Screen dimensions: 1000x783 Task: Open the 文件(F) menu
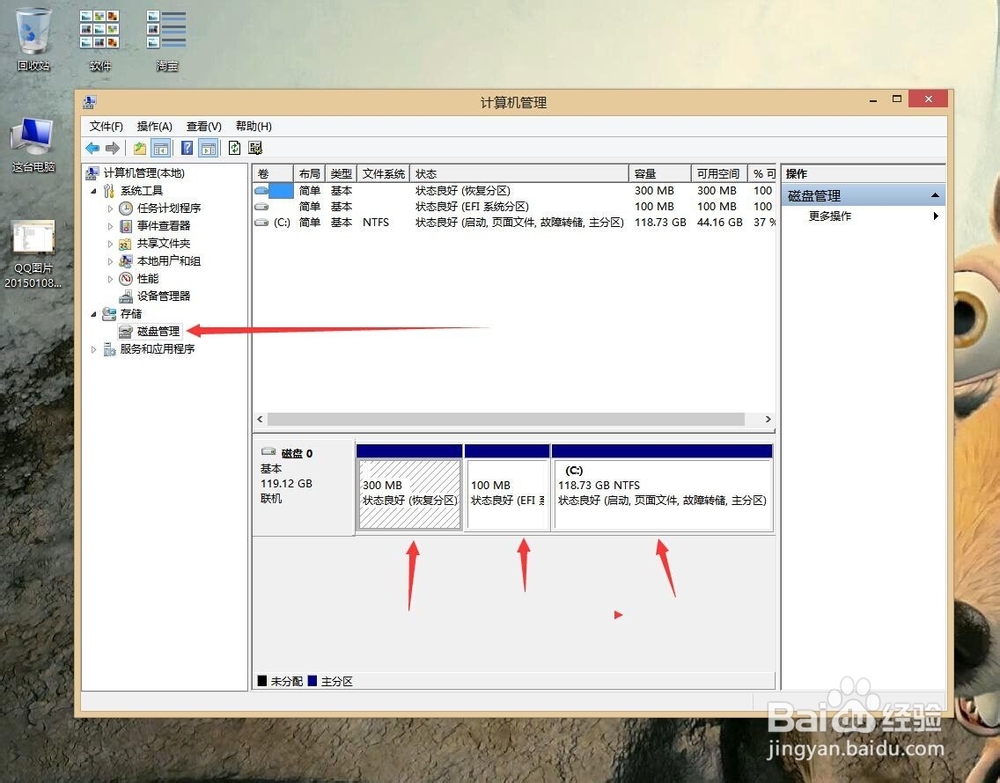[x=106, y=126]
